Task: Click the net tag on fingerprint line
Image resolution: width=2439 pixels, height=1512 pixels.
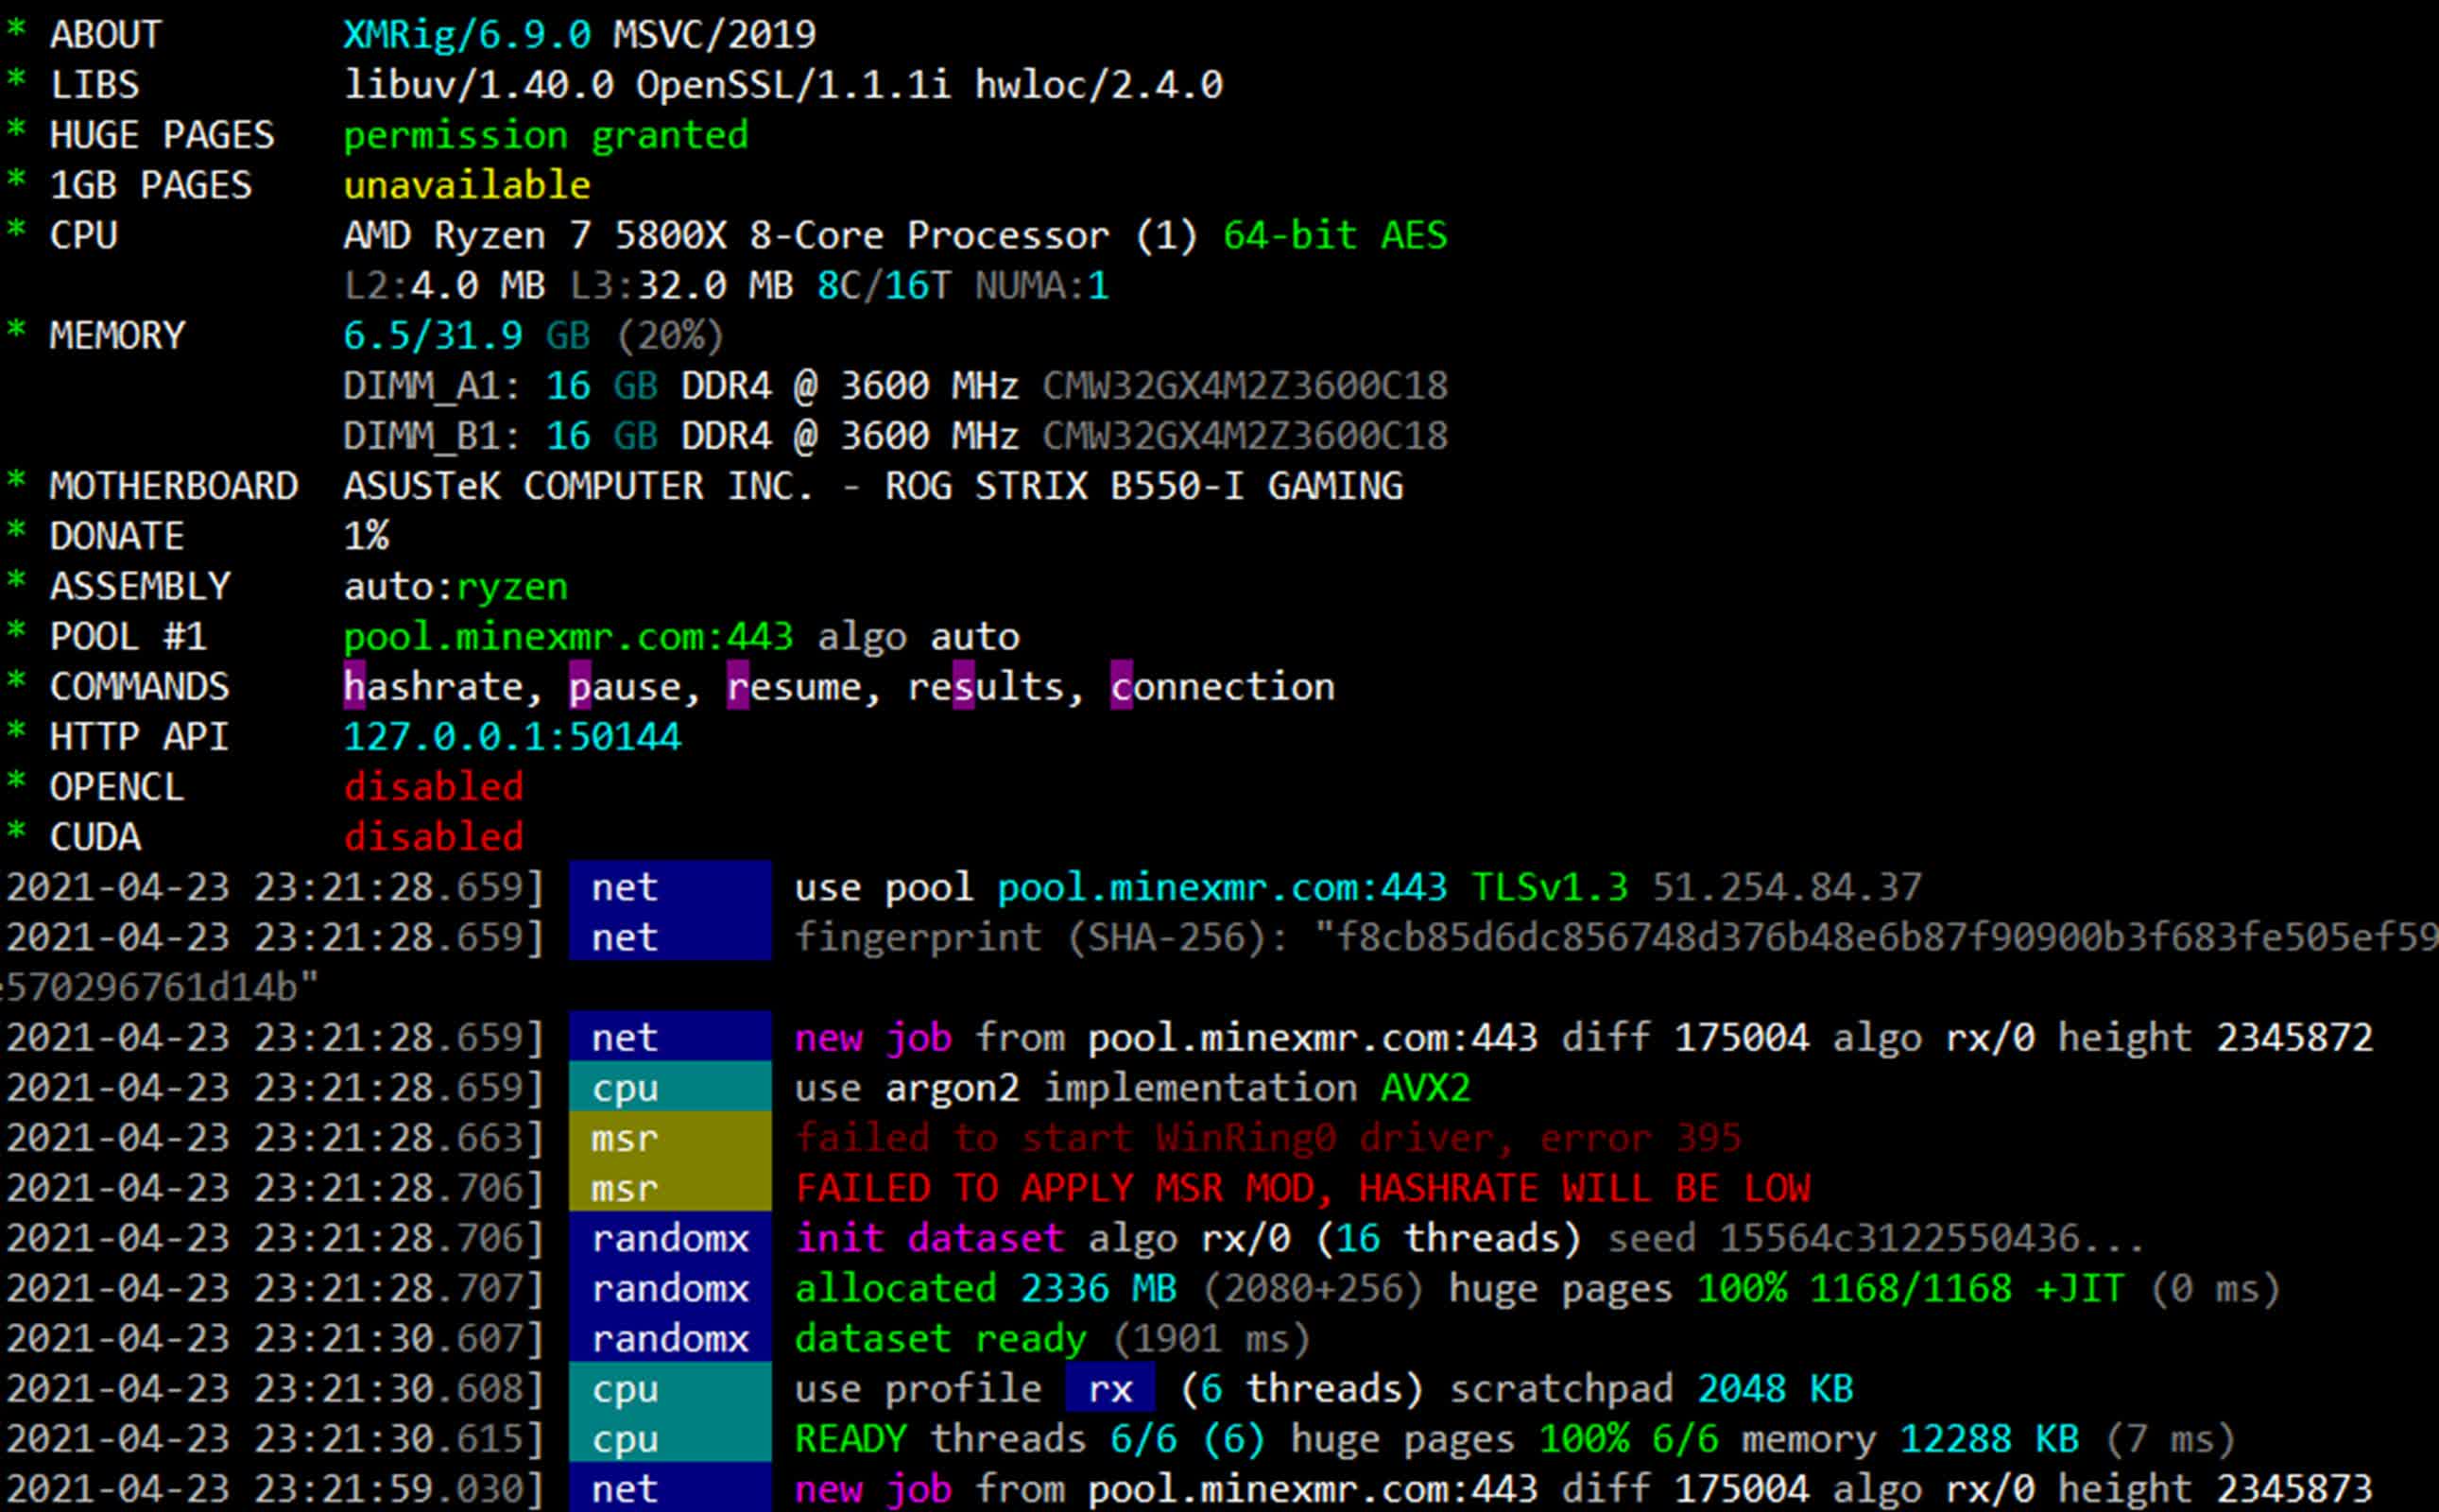Action: coord(669,938)
